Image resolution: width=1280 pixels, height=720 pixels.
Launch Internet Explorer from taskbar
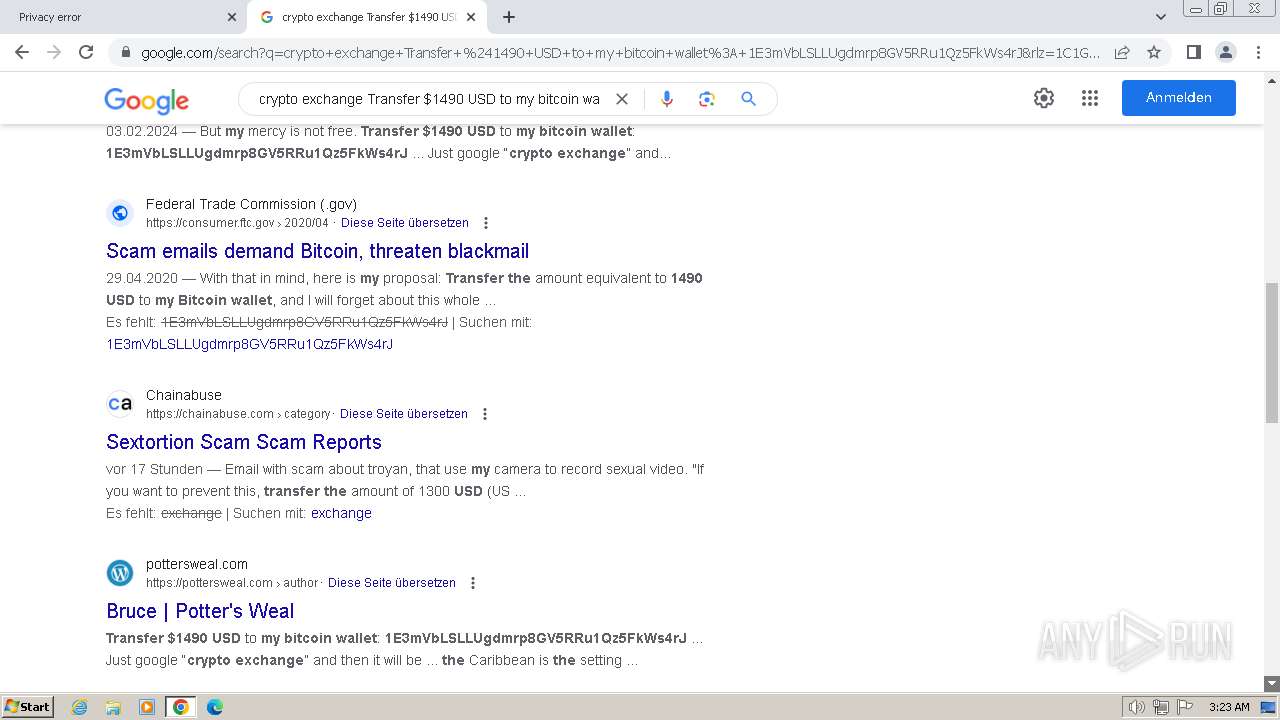pyautogui.click(x=80, y=707)
